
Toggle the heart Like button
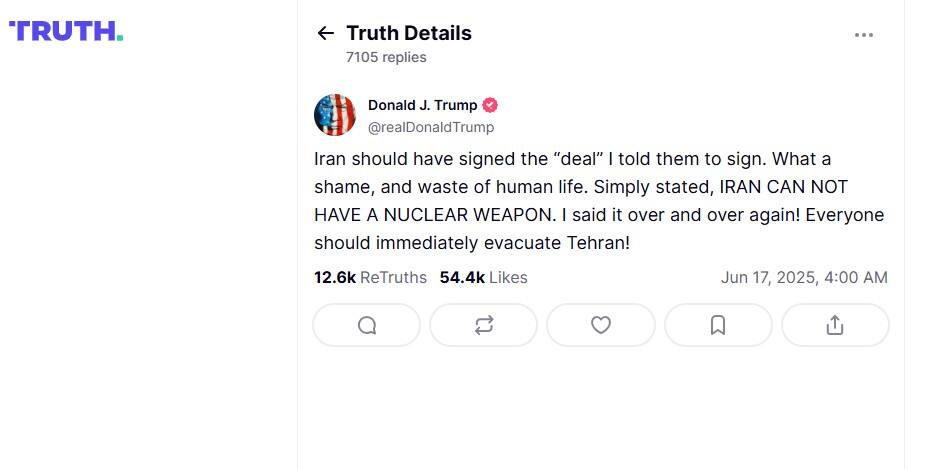tap(601, 325)
